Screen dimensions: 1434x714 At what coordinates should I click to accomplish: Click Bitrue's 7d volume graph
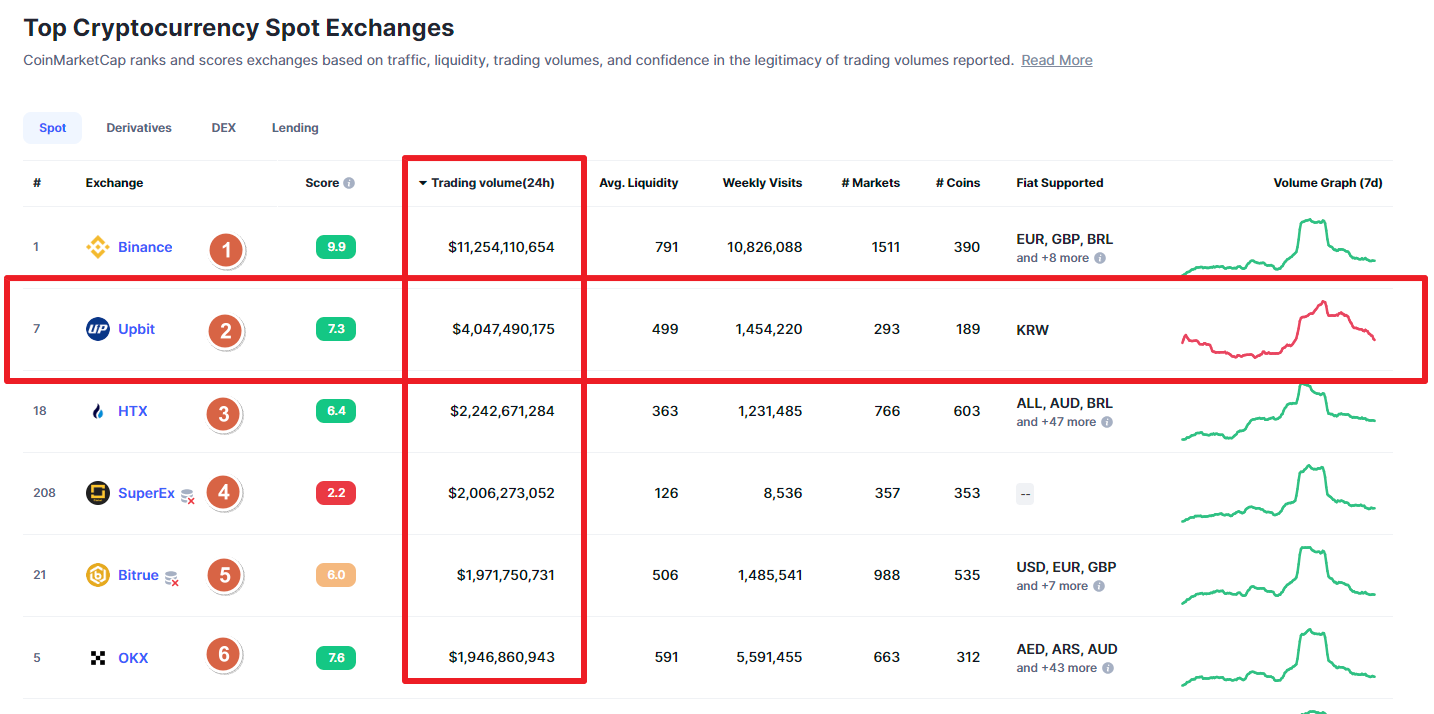(1279, 575)
